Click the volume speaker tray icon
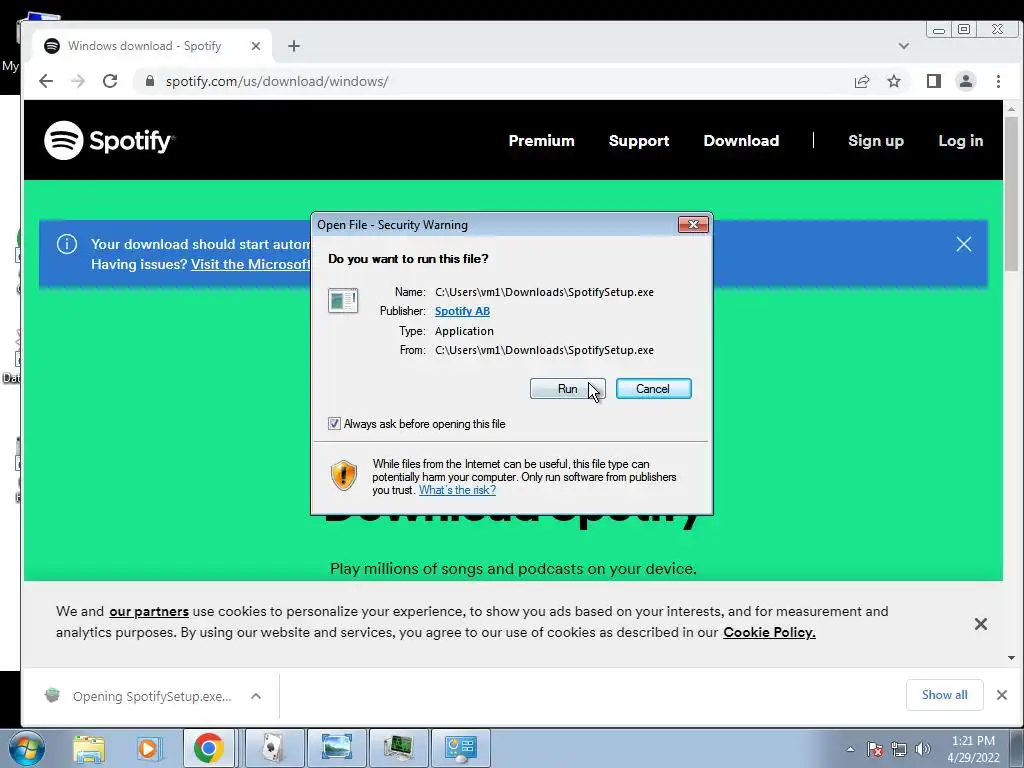This screenshot has height=768, width=1024. pos(922,749)
